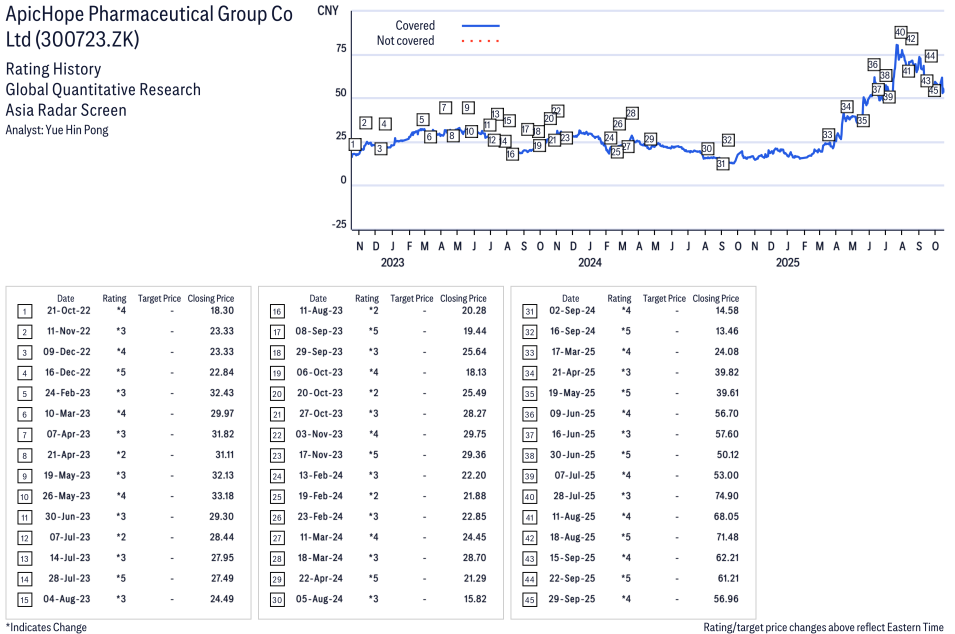Click chart marker 40 near the price peak

click(x=900, y=33)
